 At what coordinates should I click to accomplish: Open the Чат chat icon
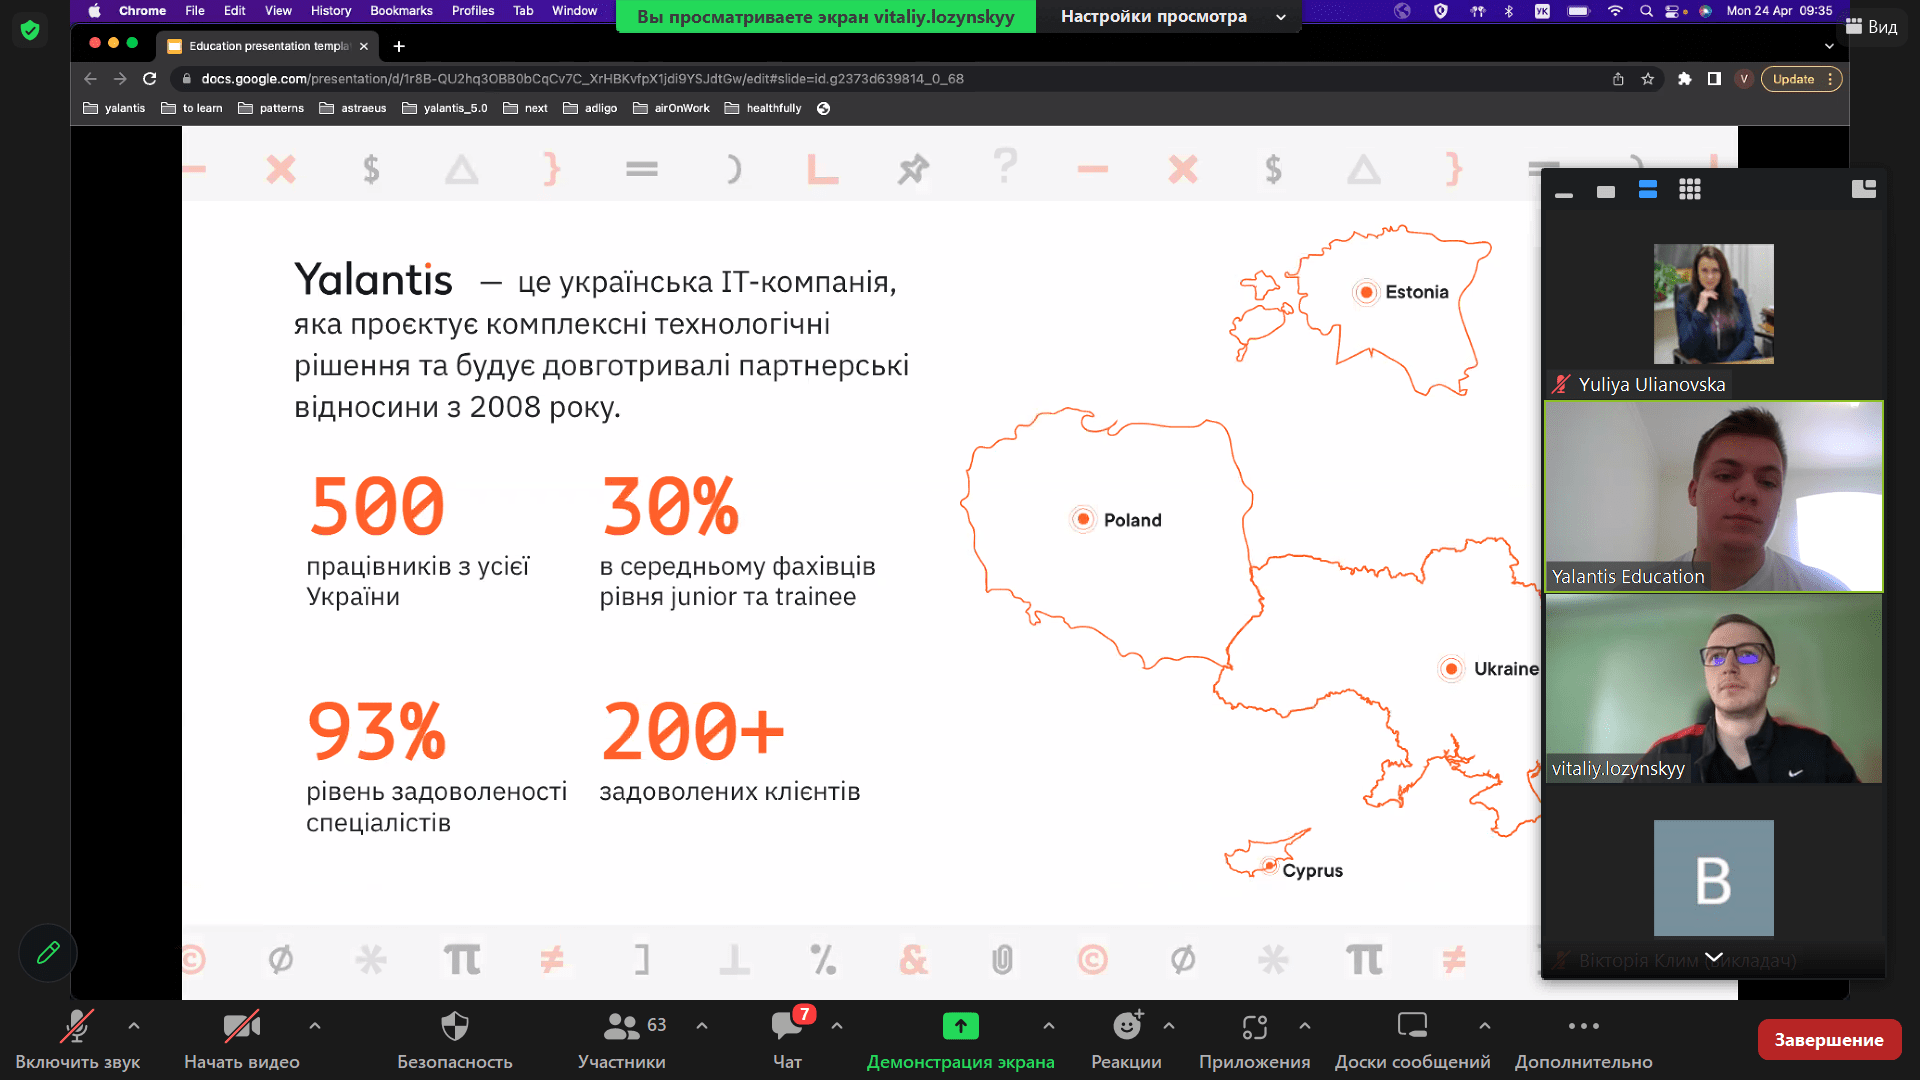[x=787, y=1026]
